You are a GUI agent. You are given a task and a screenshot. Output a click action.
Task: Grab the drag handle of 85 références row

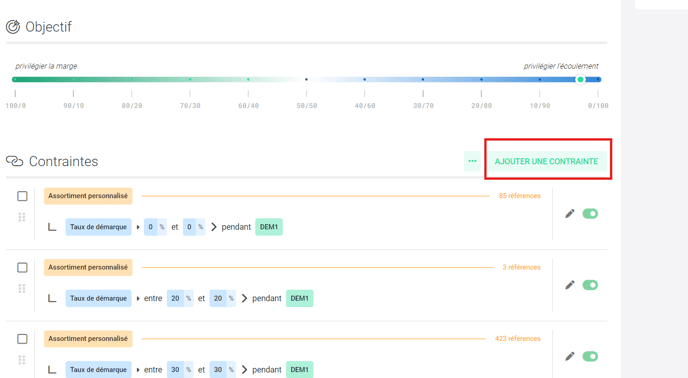click(22, 217)
